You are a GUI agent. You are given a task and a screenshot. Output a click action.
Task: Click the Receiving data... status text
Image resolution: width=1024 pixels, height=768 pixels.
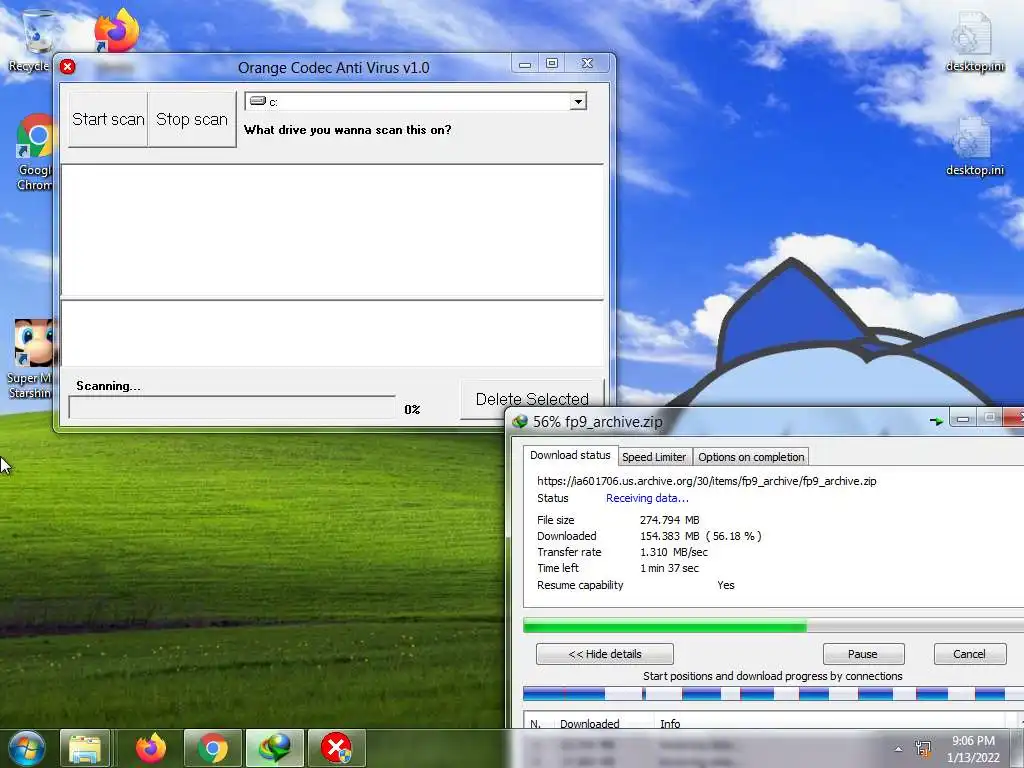point(647,498)
